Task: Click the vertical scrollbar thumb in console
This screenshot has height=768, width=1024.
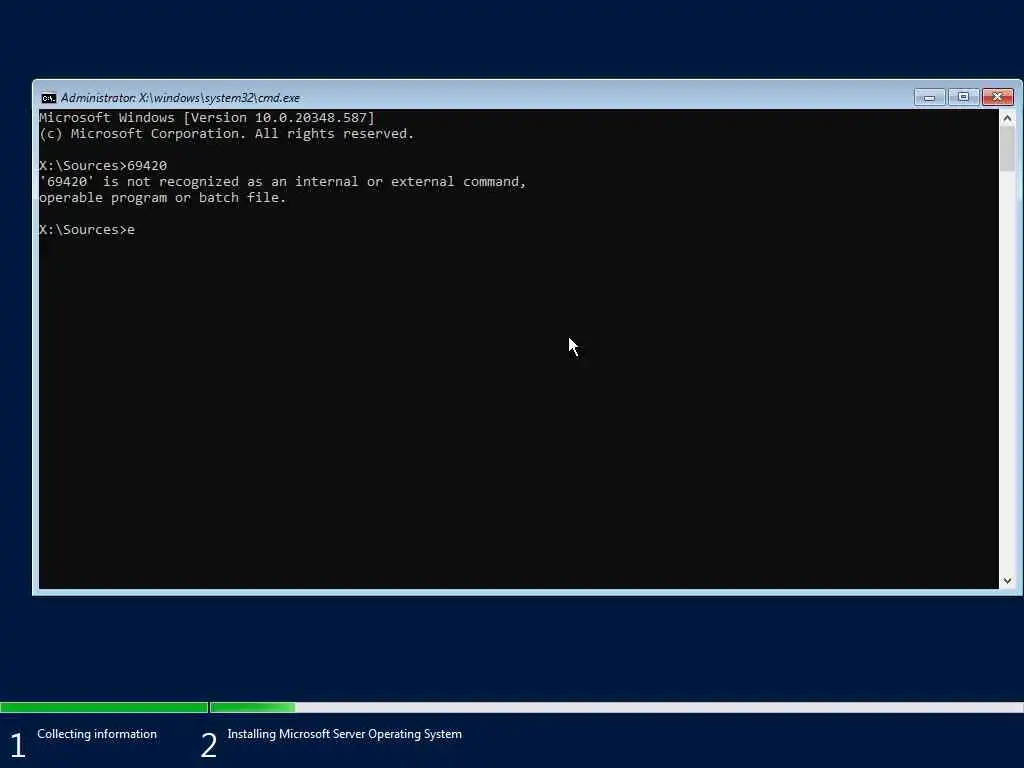Action: pyautogui.click(x=1007, y=149)
